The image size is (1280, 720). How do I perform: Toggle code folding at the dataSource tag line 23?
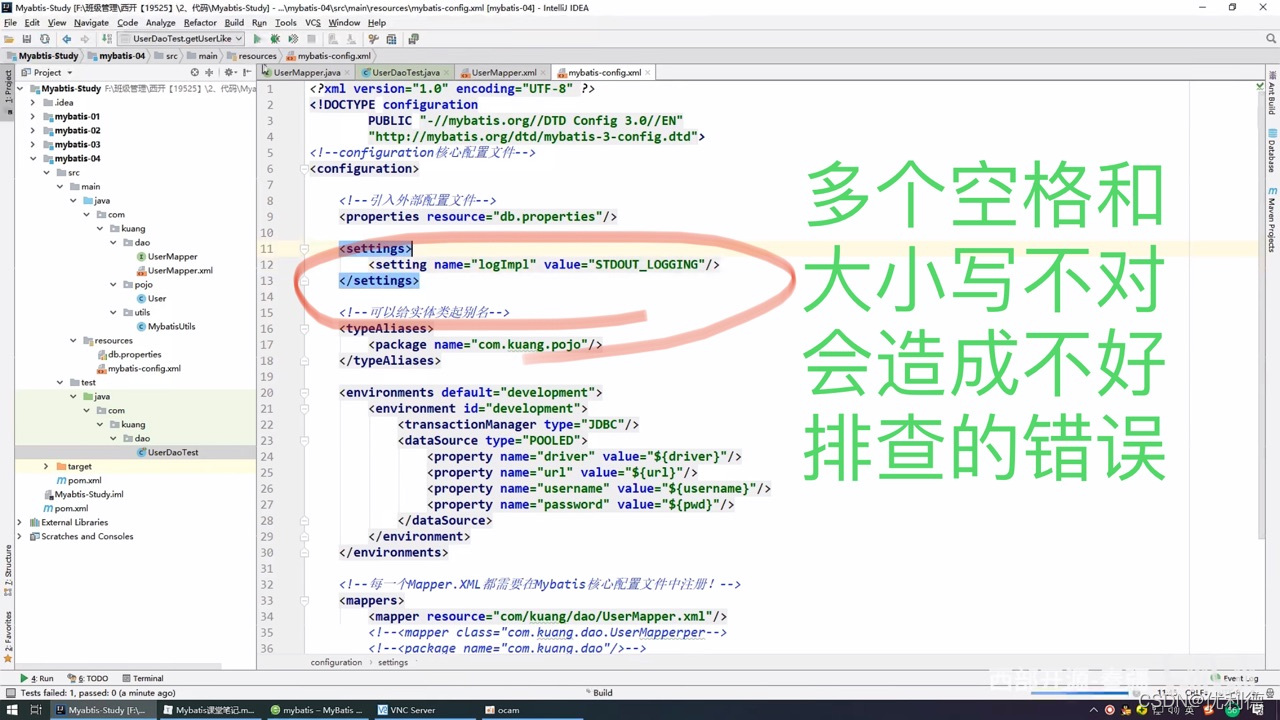pos(304,441)
